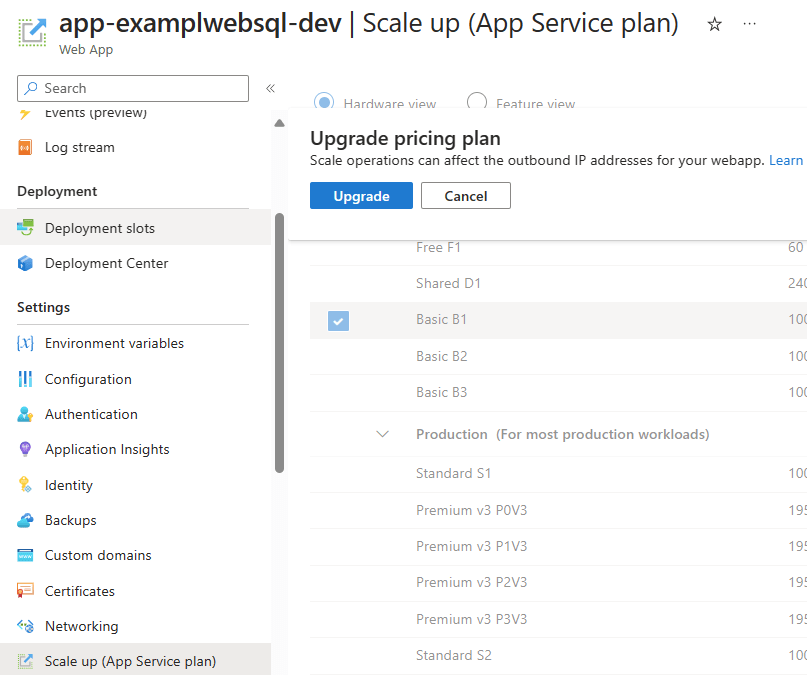Open Deployment slots in the sidebar
The width and height of the screenshot is (807, 675).
coord(100,228)
